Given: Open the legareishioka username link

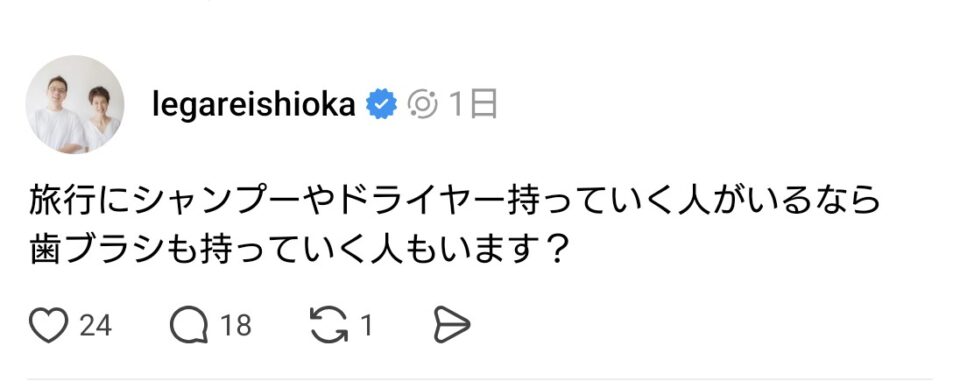Looking at the screenshot, I should 253,105.
